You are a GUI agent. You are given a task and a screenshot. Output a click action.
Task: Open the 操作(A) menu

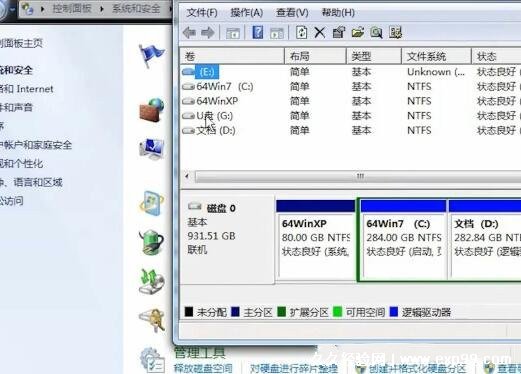click(x=247, y=13)
